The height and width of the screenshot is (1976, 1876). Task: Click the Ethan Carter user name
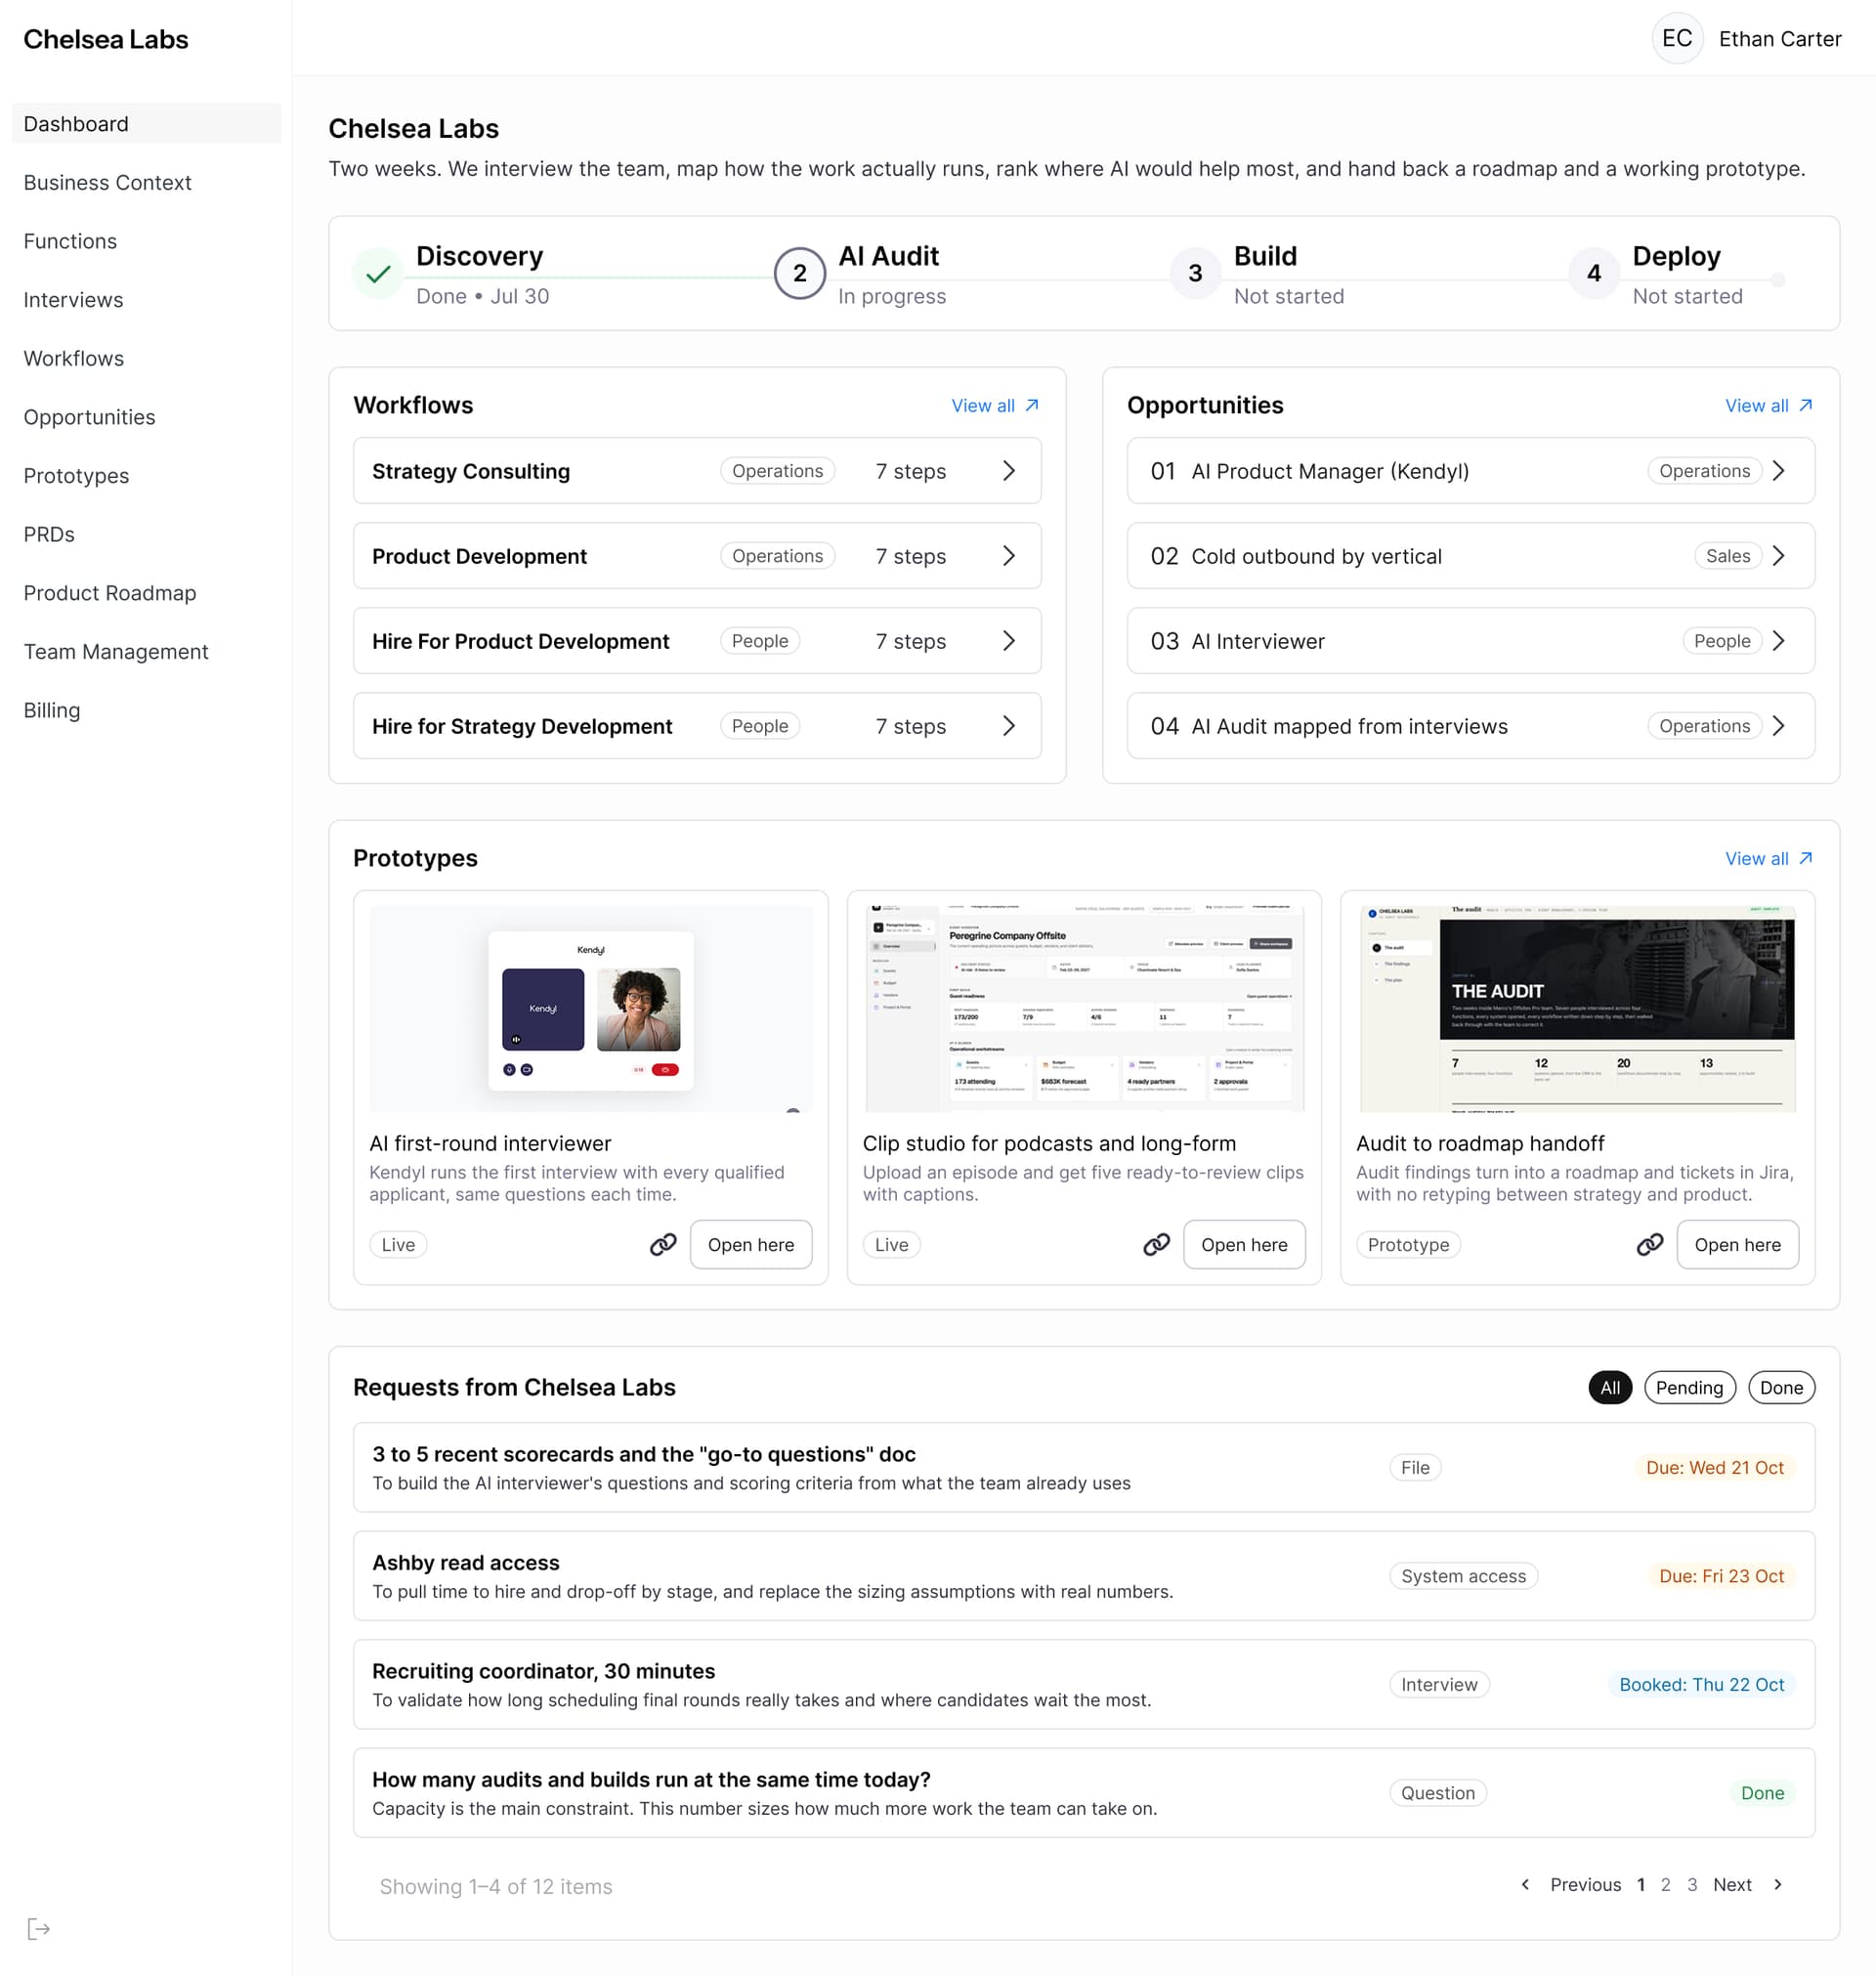[1780, 39]
